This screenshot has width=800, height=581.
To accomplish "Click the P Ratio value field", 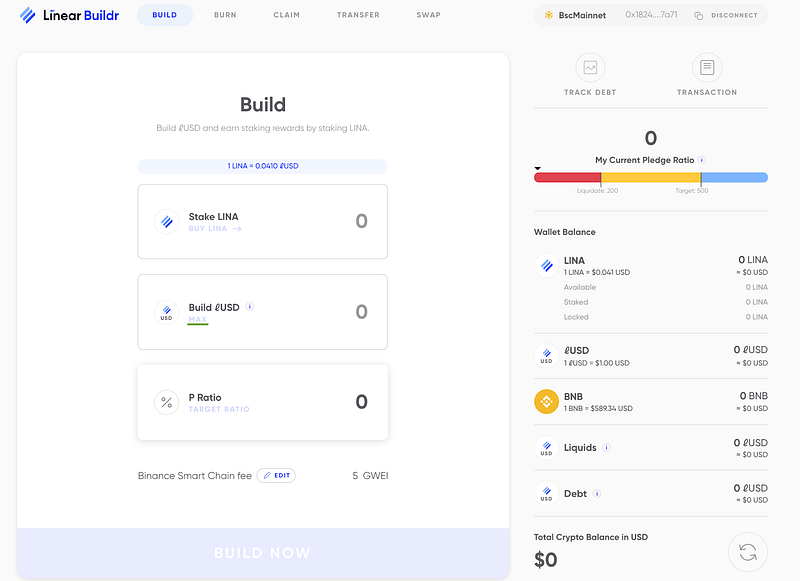I will pos(263,402).
